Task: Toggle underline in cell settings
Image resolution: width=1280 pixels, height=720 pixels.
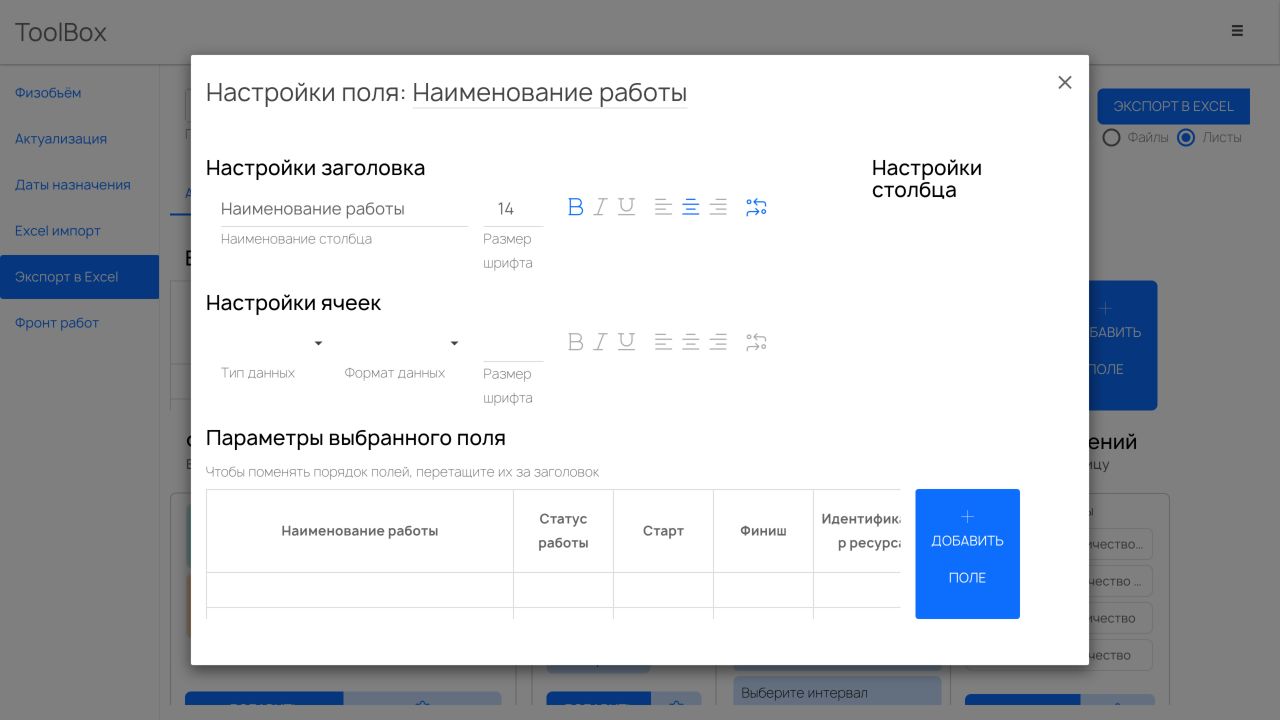Action: point(626,342)
